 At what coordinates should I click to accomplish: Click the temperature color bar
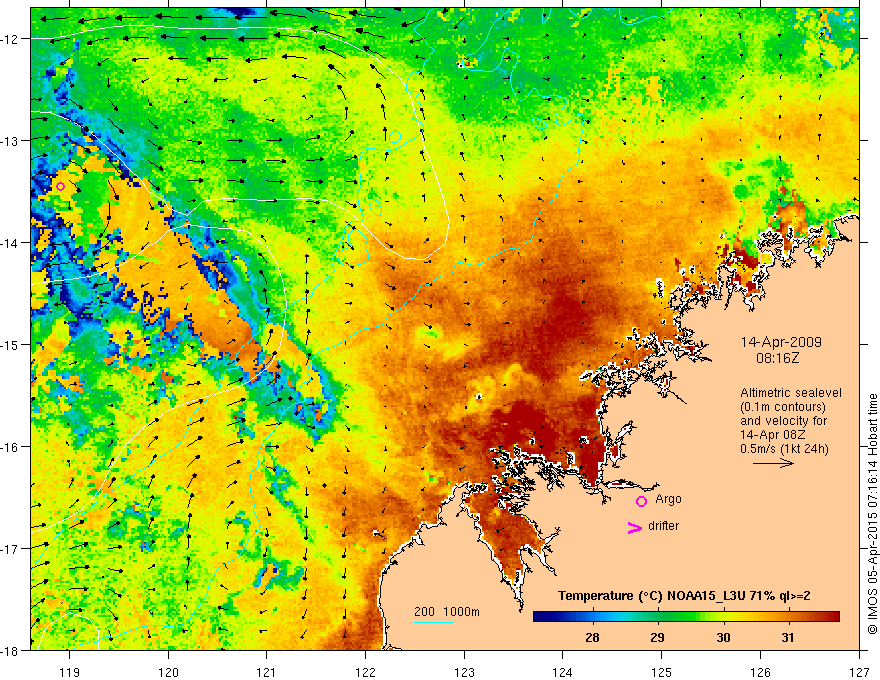(x=686, y=617)
